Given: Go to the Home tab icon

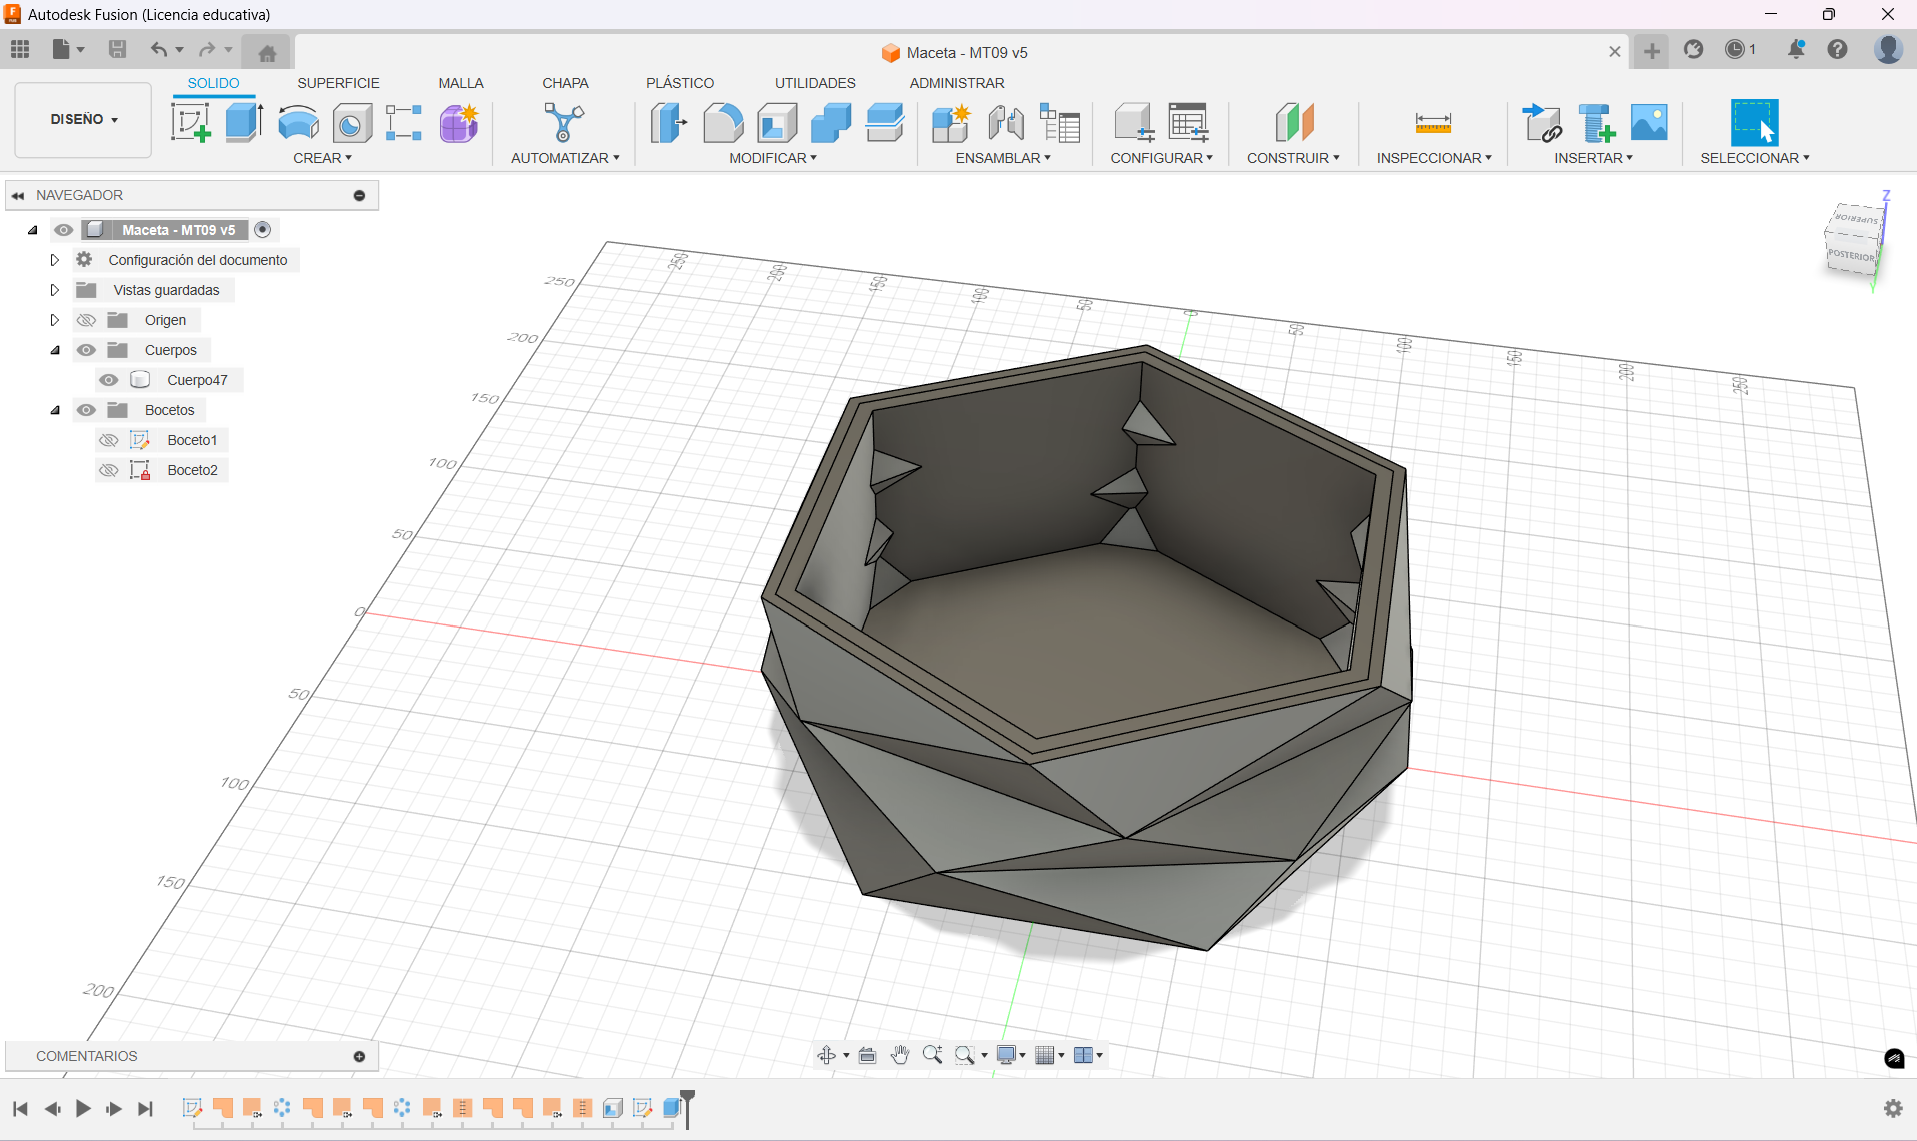Looking at the screenshot, I should pyautogui.click(x=267, y=53).
